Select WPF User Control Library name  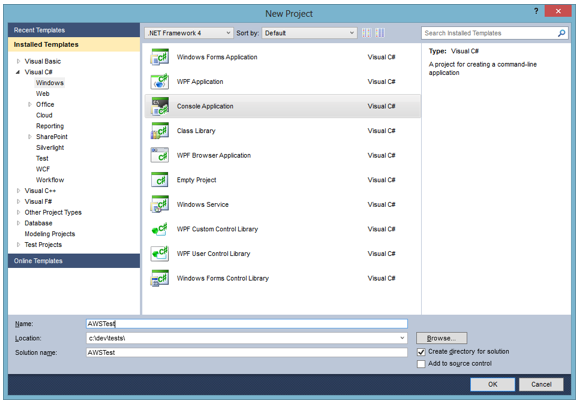click(x=213, y=254)
